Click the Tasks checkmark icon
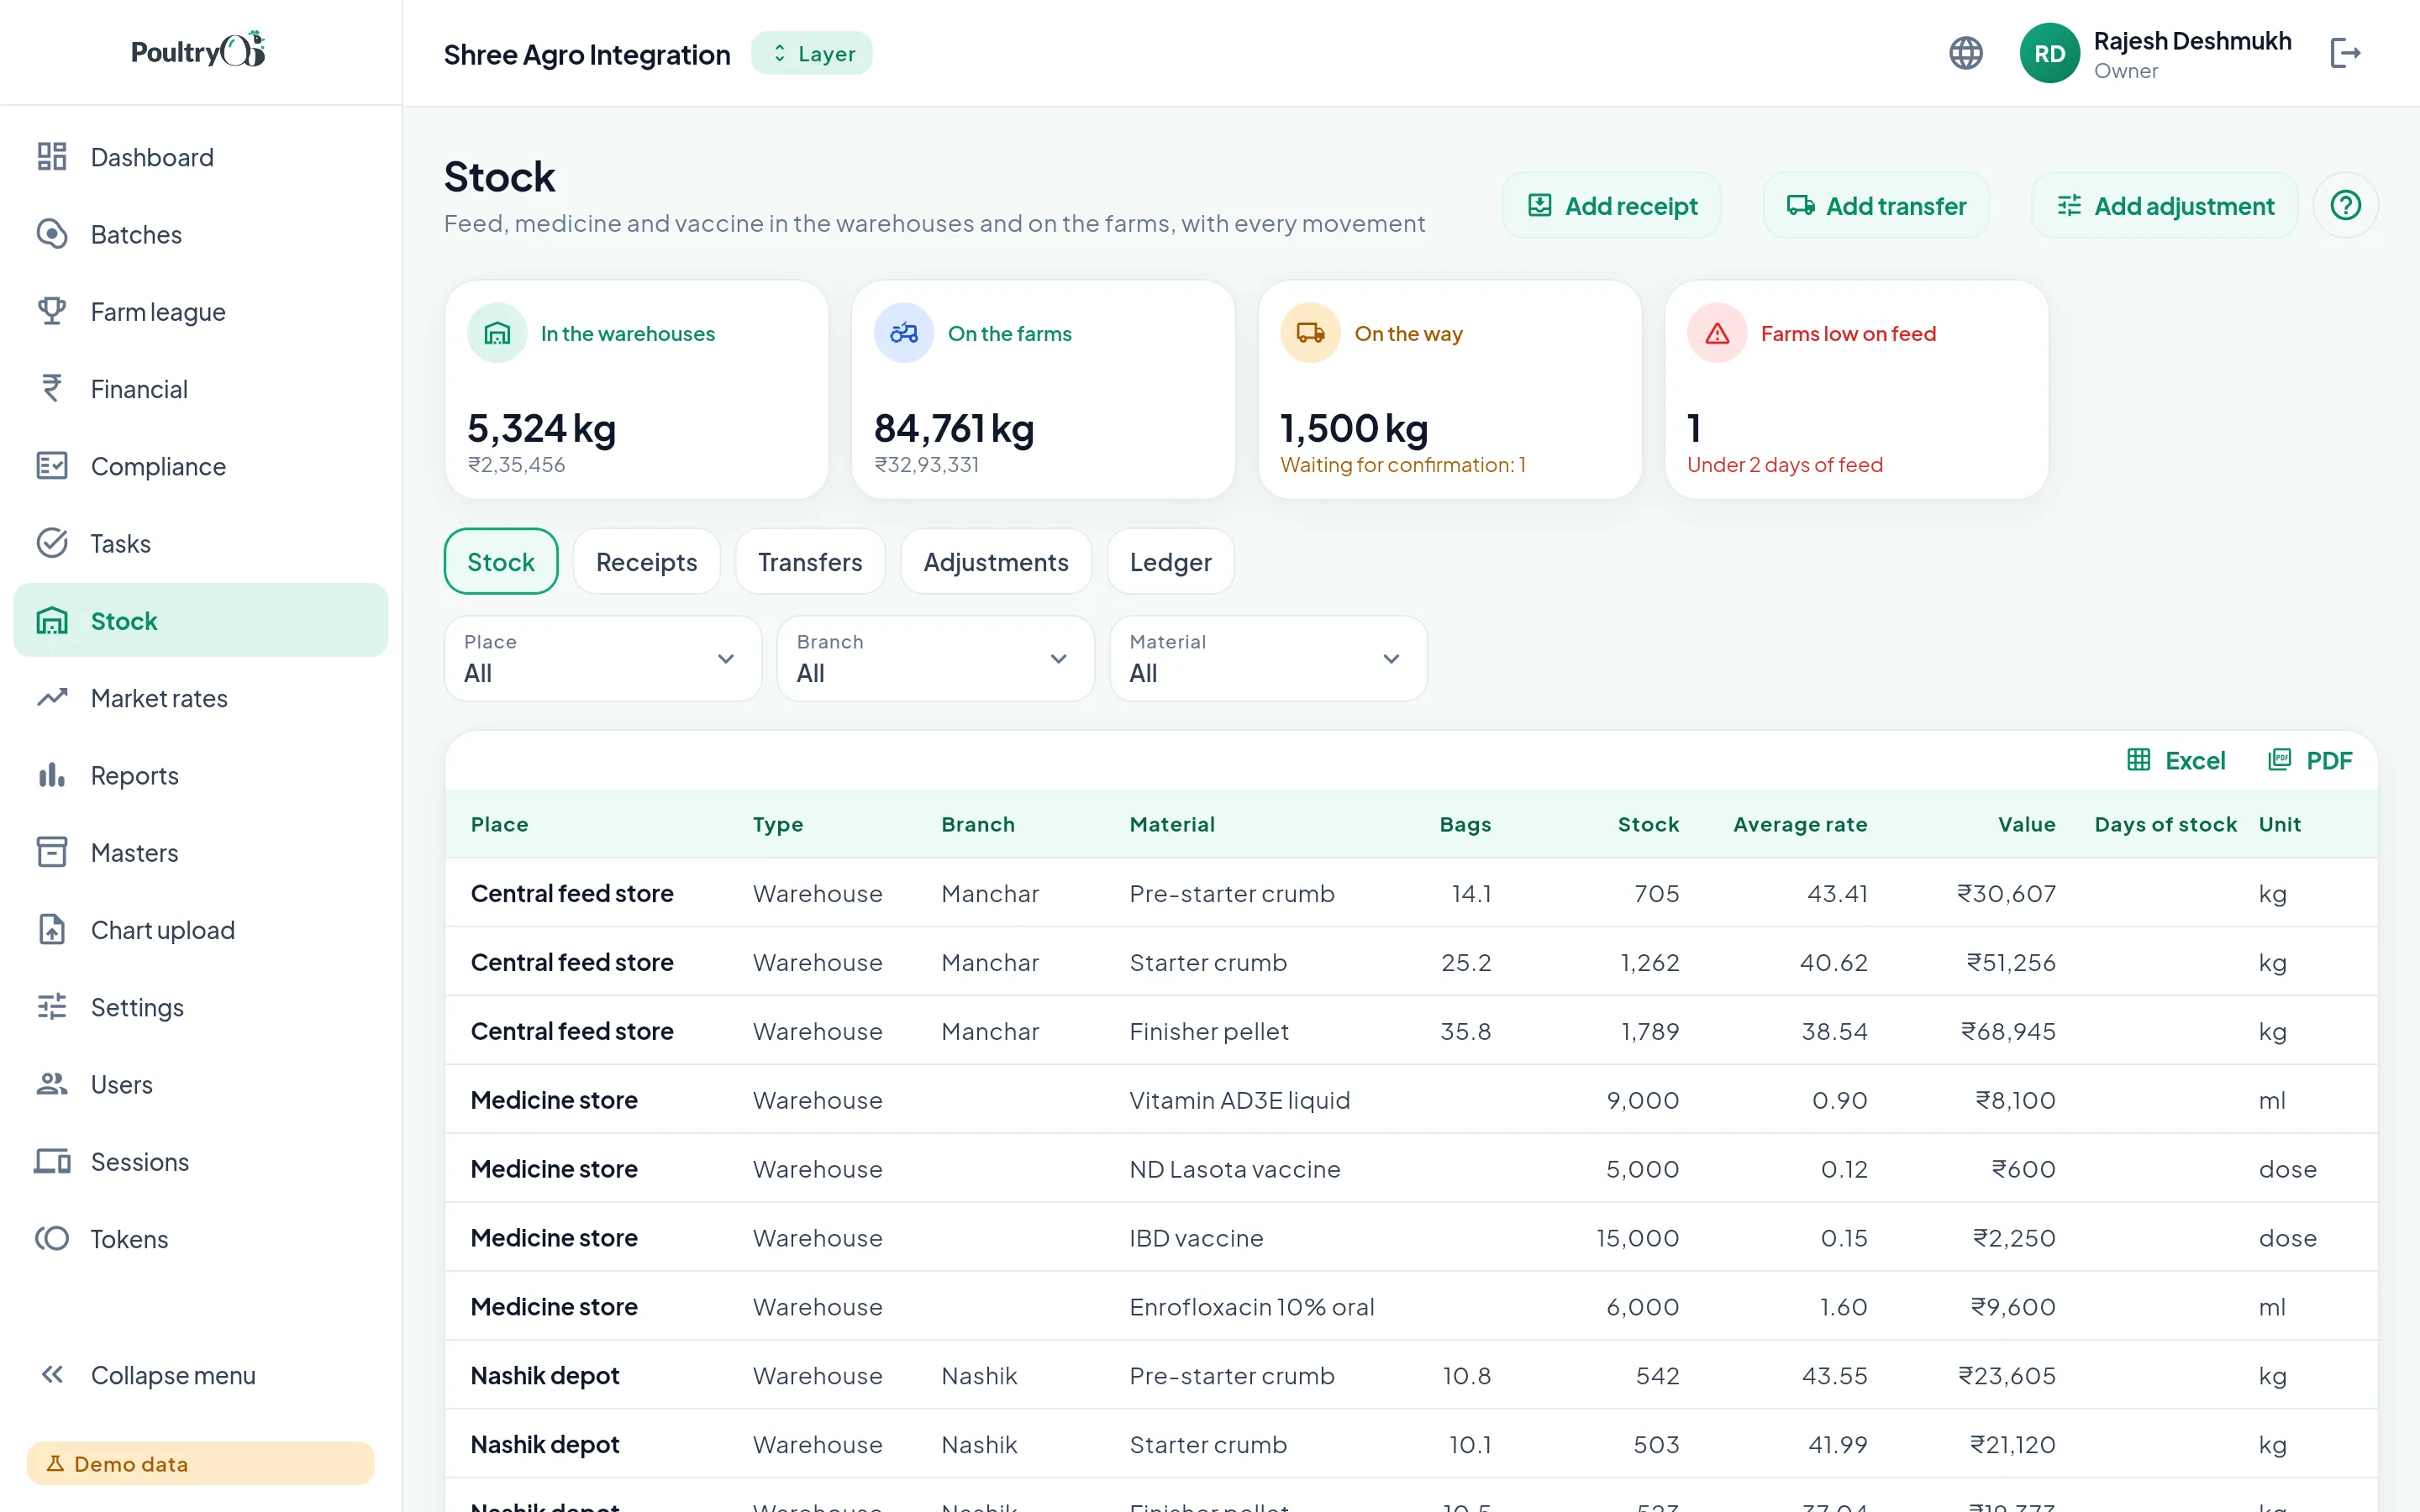The height and width of the screenshot is (1512, 2420). coord(51,543)
